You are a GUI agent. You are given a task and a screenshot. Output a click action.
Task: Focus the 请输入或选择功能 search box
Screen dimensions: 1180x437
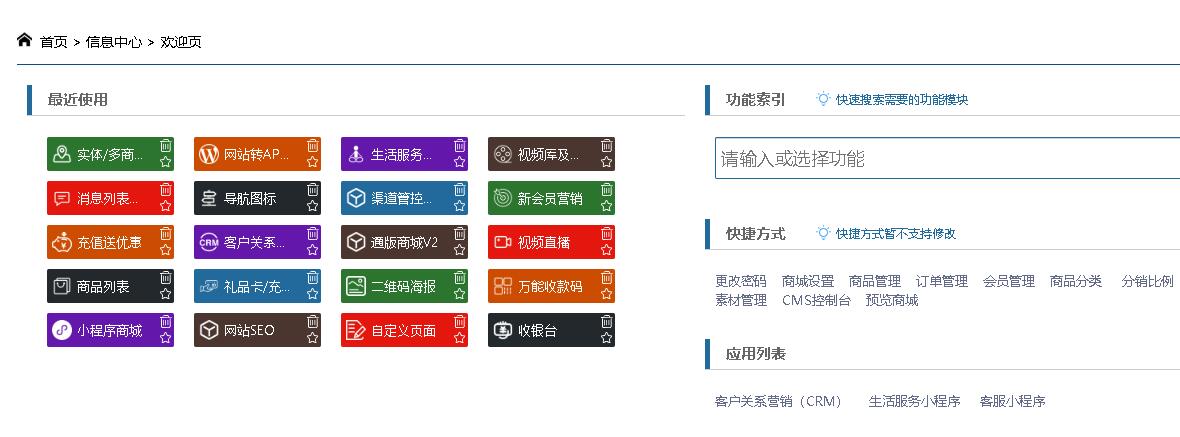coord(947,158)
